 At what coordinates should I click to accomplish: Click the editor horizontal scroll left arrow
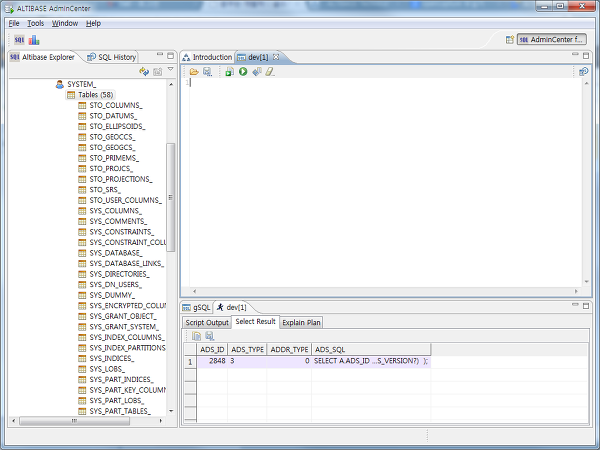pyautogui.click(x=194, y=292)
